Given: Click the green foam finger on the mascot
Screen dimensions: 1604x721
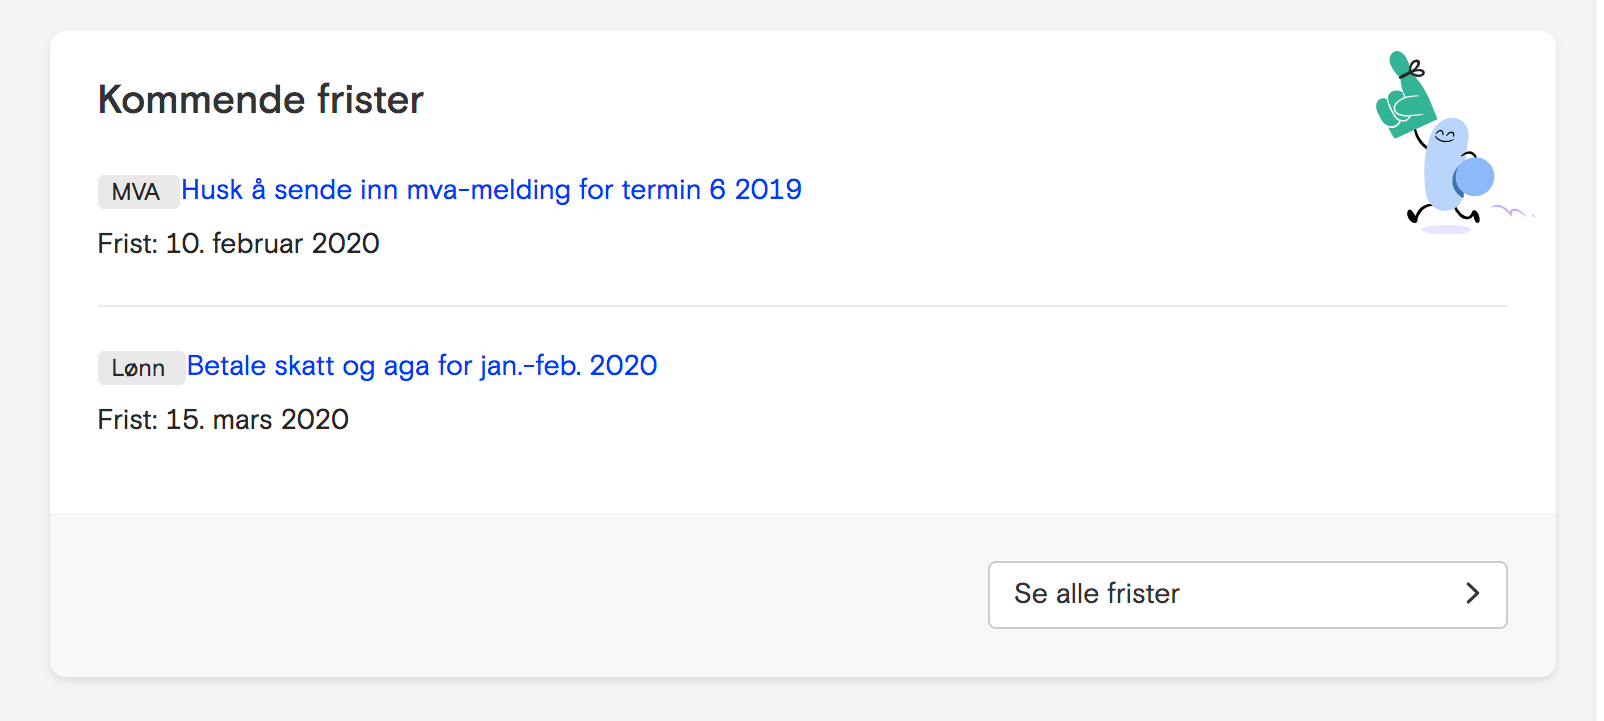Looking at the screenshot, I should pos(1405,96).
